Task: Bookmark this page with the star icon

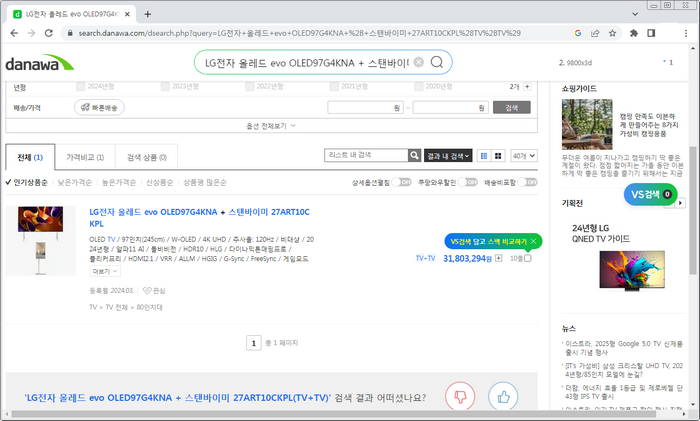Action: point(612,33)
